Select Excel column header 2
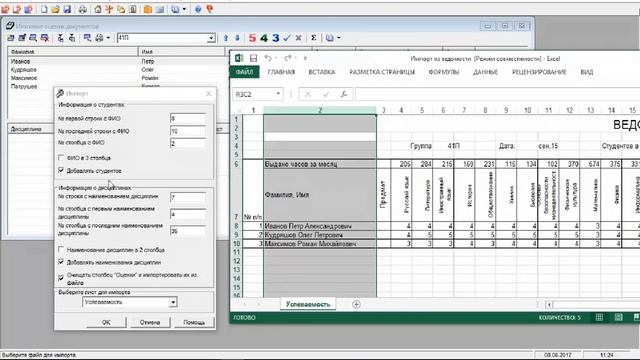This screenshot has width=640, height=360. [x=320, y=110]
